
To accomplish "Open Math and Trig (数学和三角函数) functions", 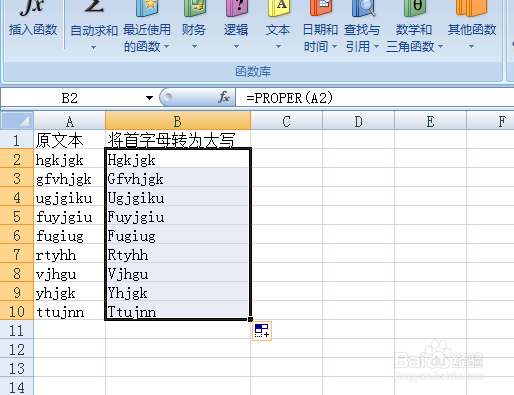I will click(414, 27).
